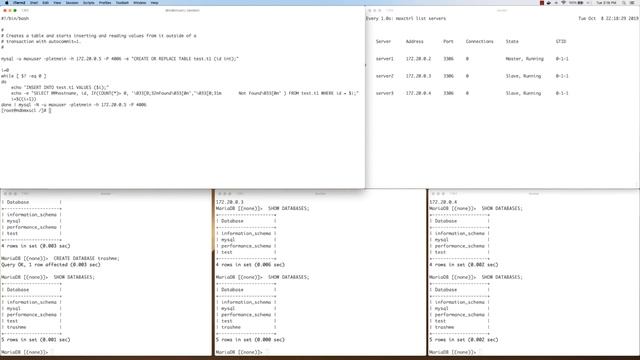Click the GTID column header
The height and width of the screenshot is (360, 640).
click(561, 42)
